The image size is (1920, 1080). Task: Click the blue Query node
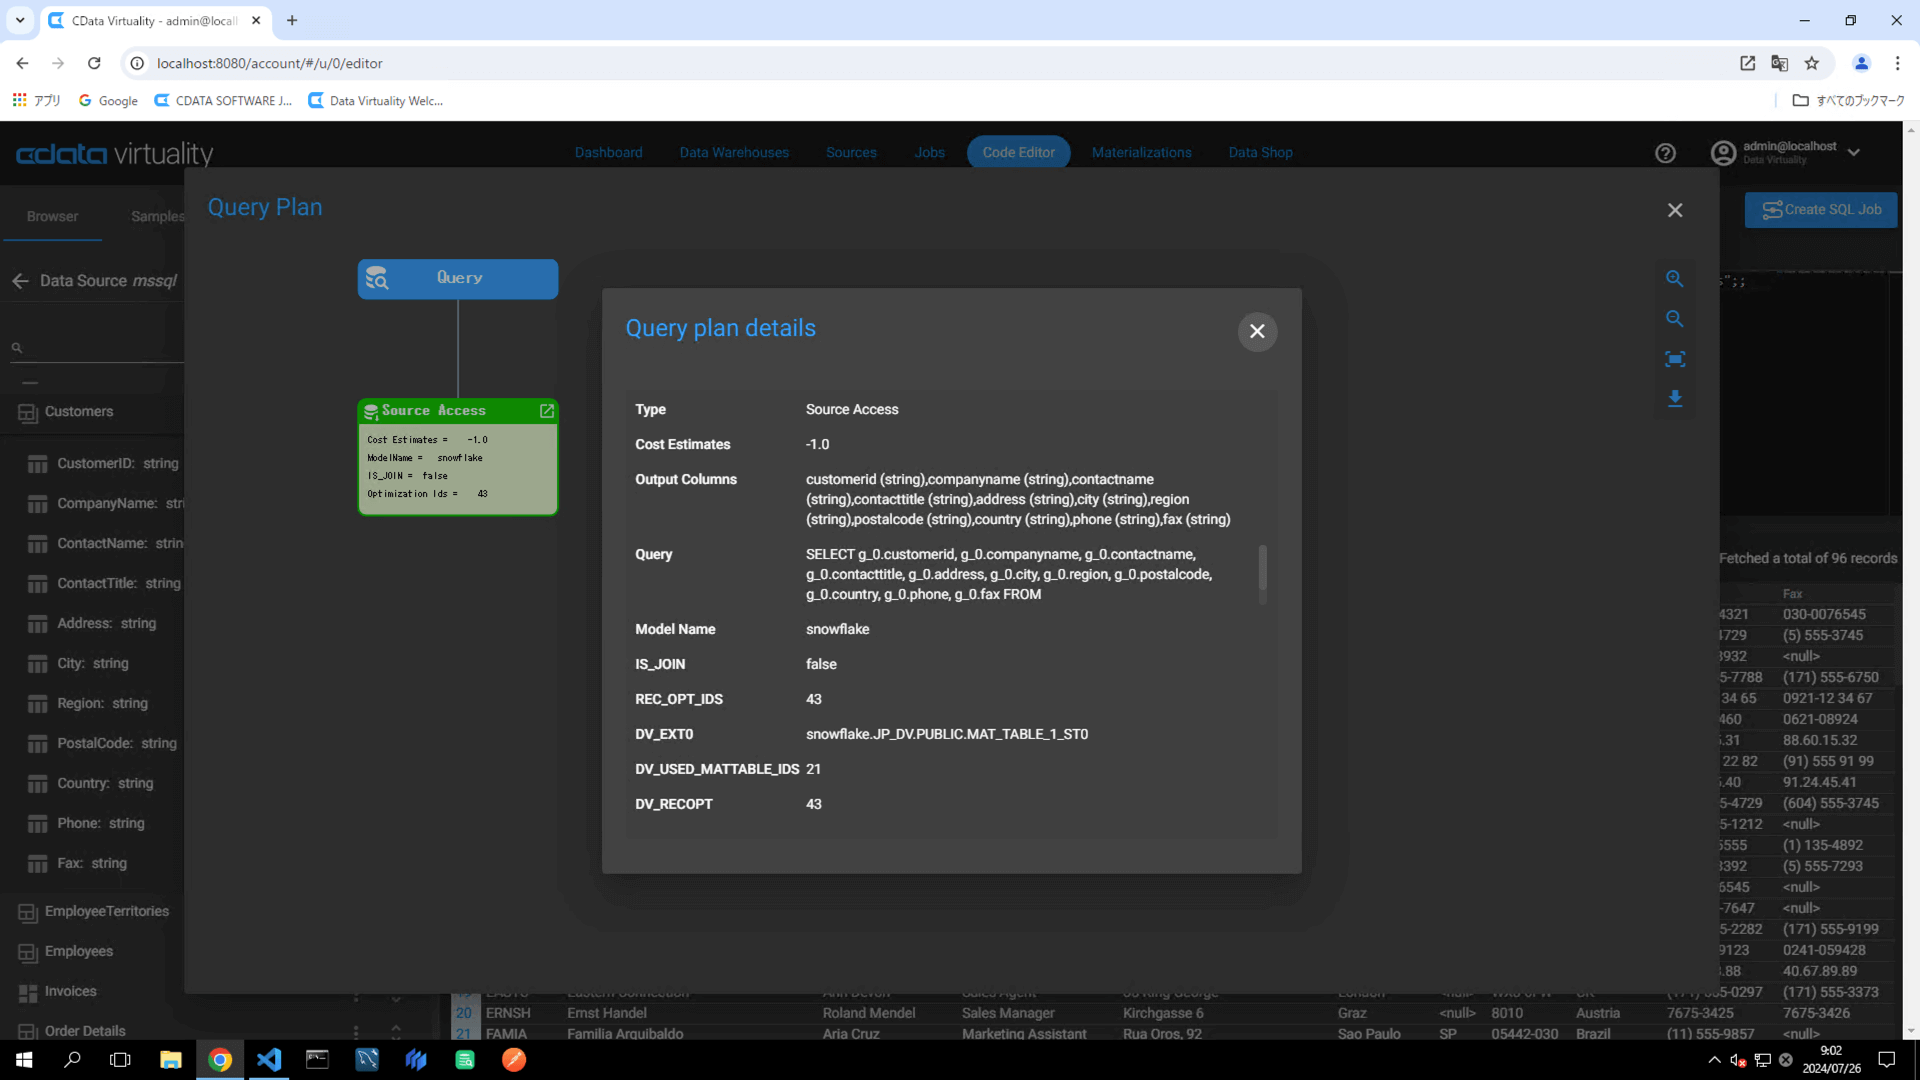458,279
